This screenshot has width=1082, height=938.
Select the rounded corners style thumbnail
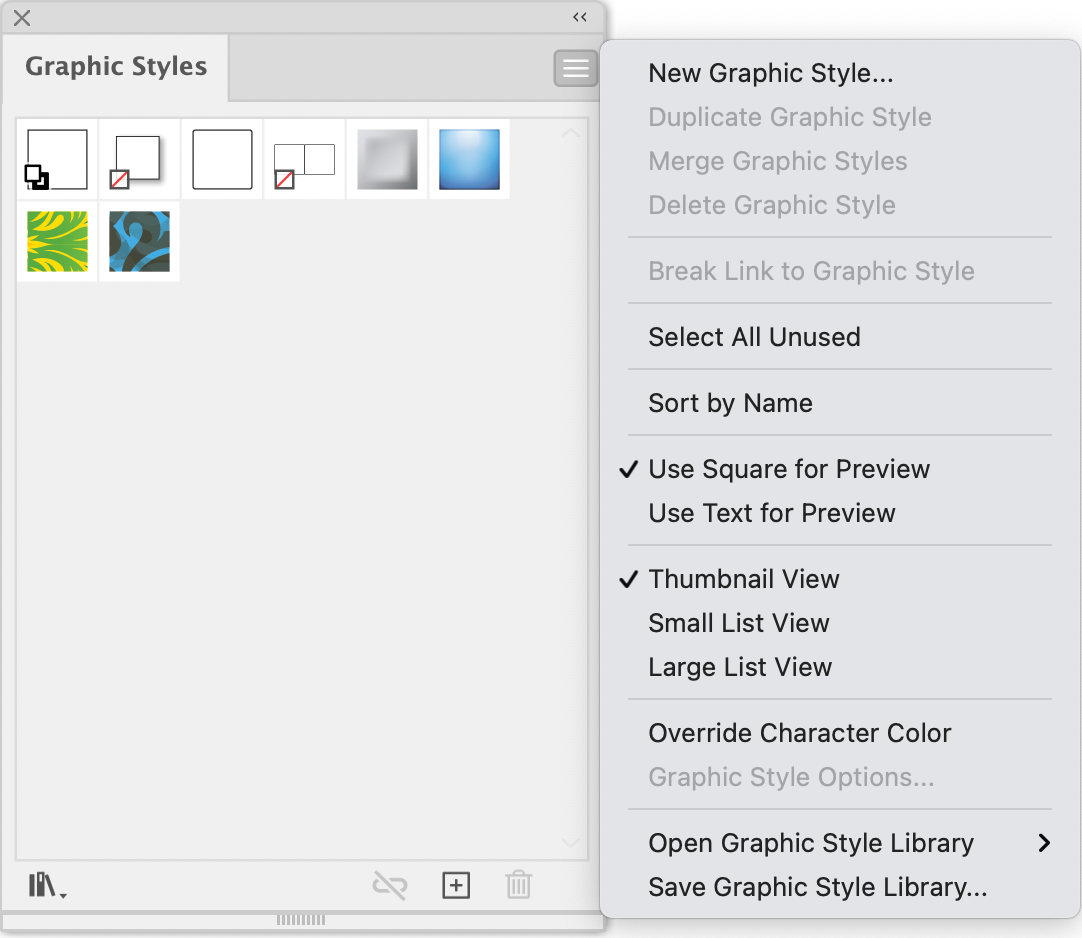tap(222, 159)
